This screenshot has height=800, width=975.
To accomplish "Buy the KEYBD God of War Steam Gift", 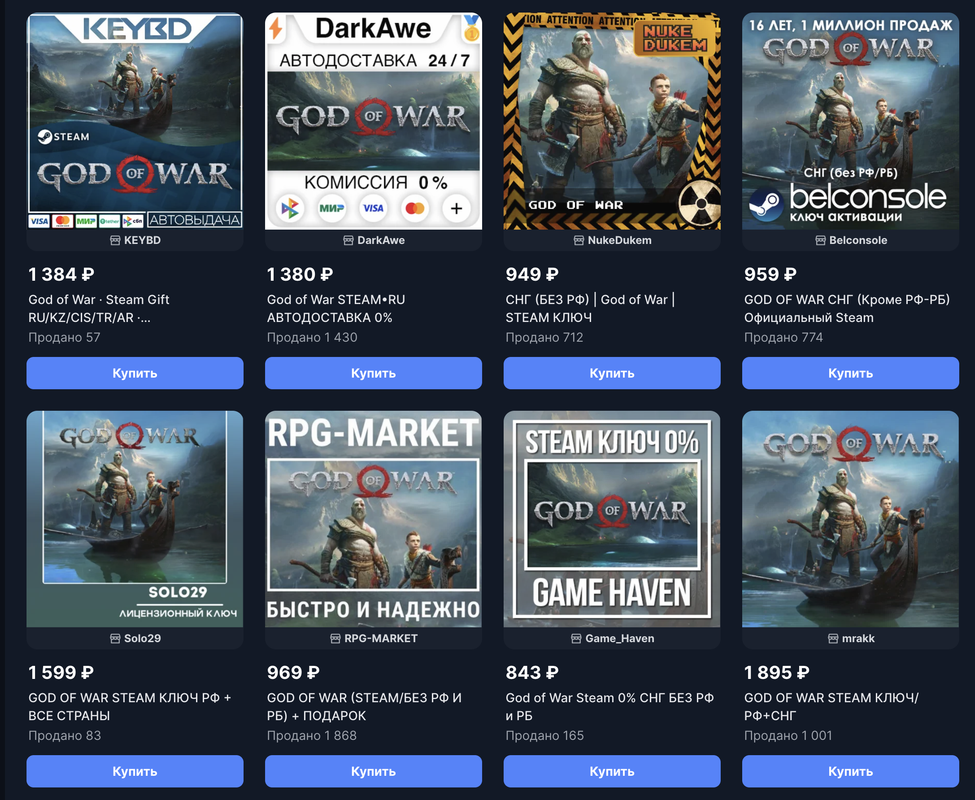I will (135, 373).
